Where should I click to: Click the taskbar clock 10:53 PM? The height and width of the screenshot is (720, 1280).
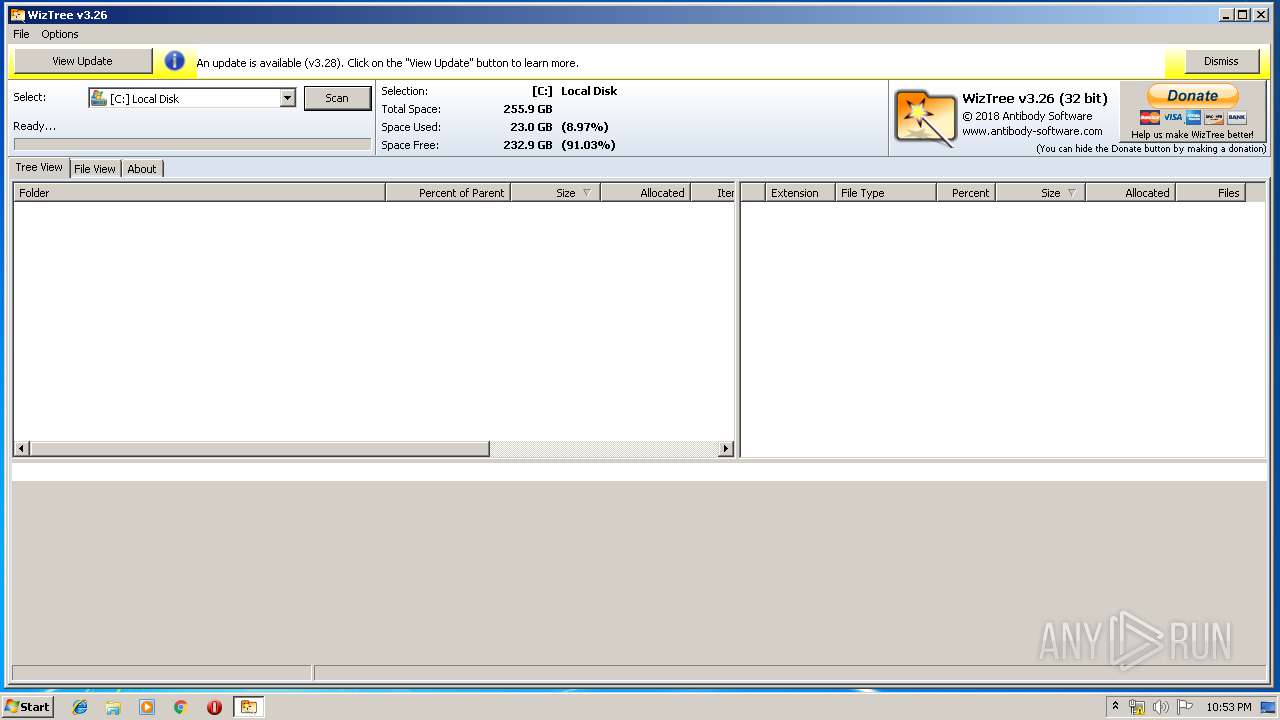[x=1229, y=707]
